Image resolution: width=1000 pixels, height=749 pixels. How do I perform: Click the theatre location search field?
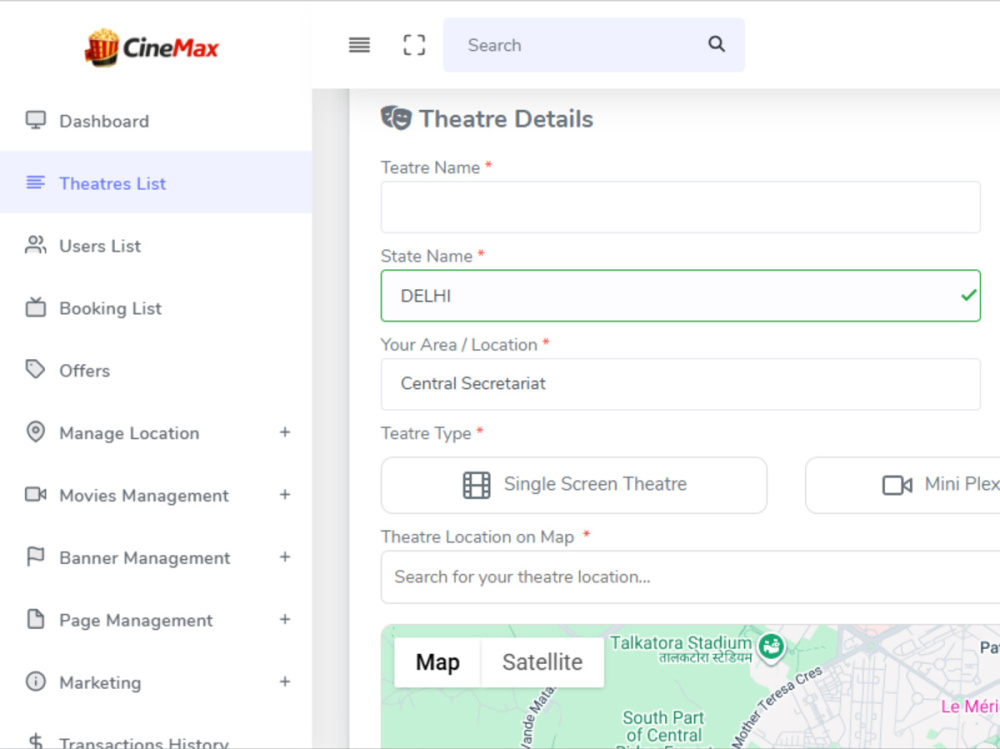coord(691,577)
